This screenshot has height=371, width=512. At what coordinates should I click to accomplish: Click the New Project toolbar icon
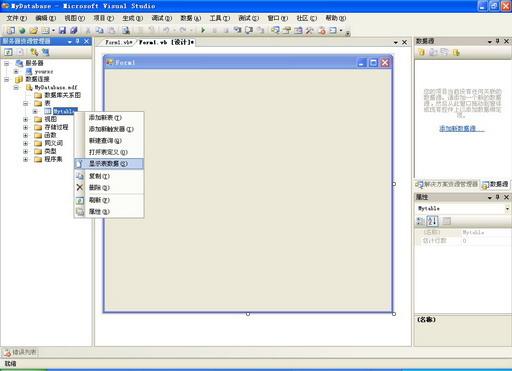tap(11, 30)
